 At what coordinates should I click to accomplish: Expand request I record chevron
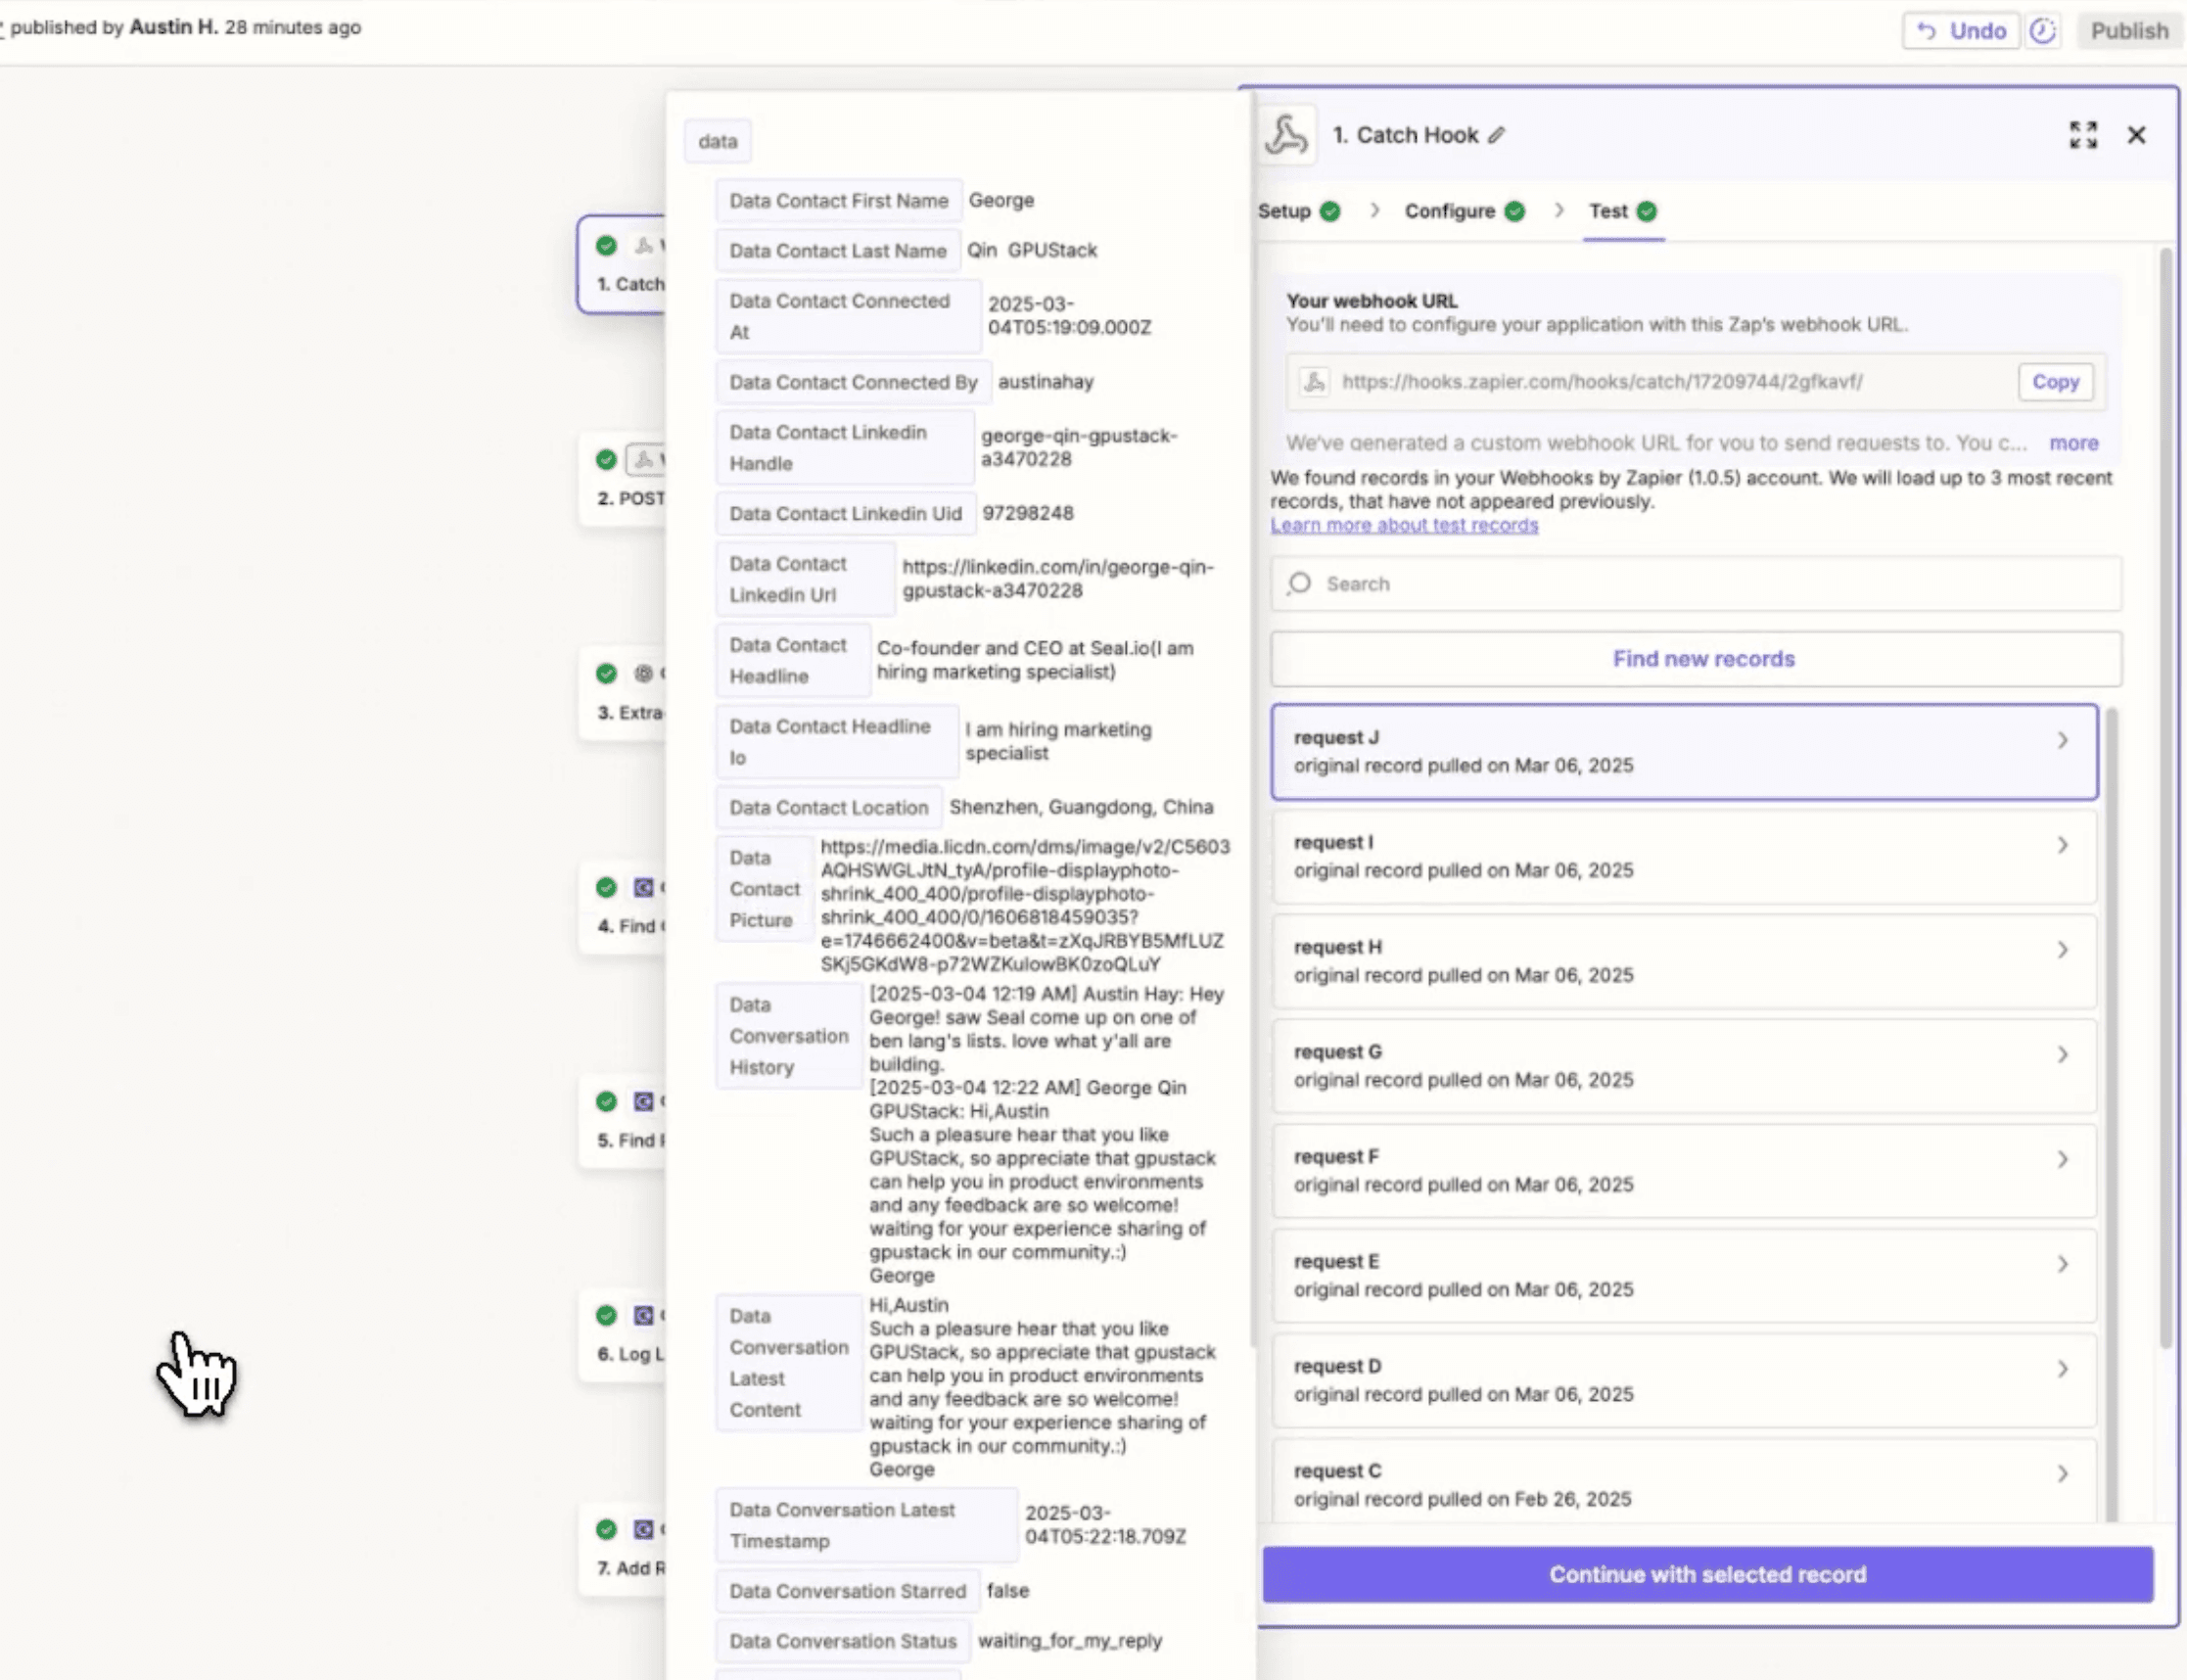2062,846
